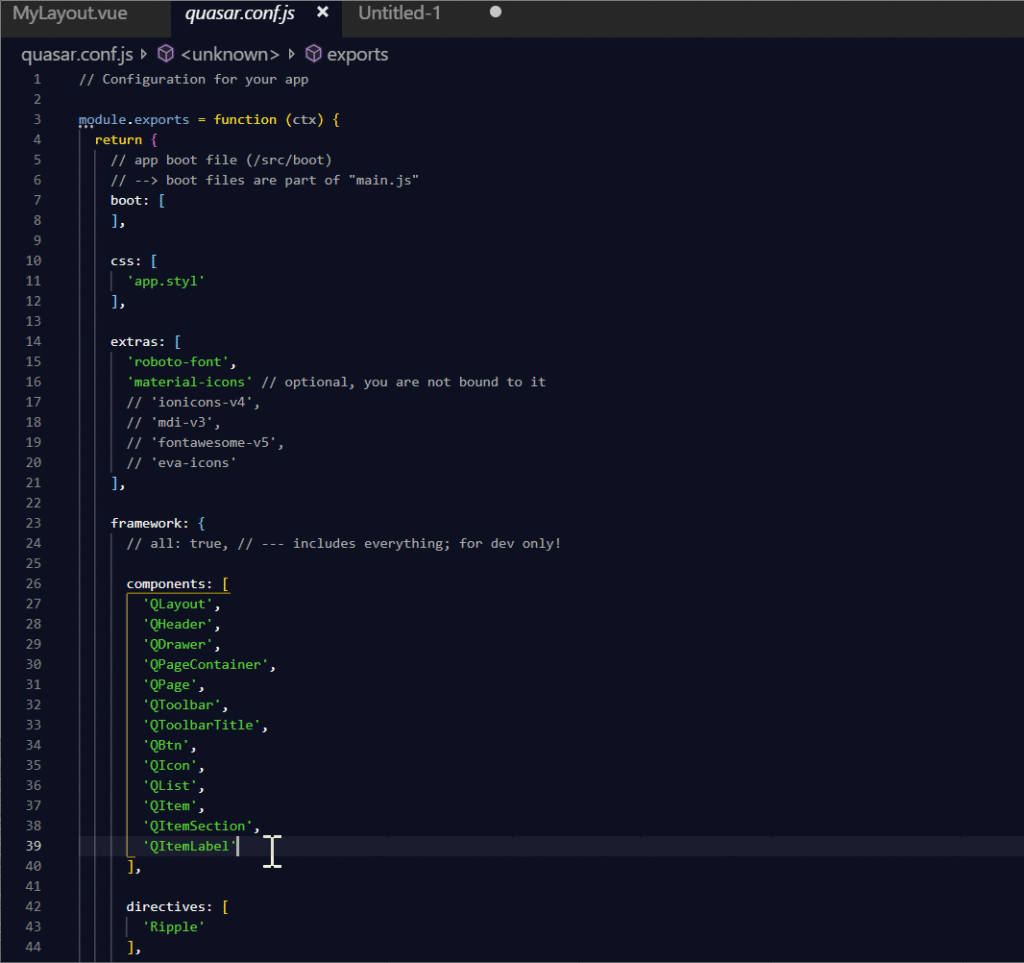Click the cube icon beside exports breadcrumb

pyautogui.click(x=314, y=54)
